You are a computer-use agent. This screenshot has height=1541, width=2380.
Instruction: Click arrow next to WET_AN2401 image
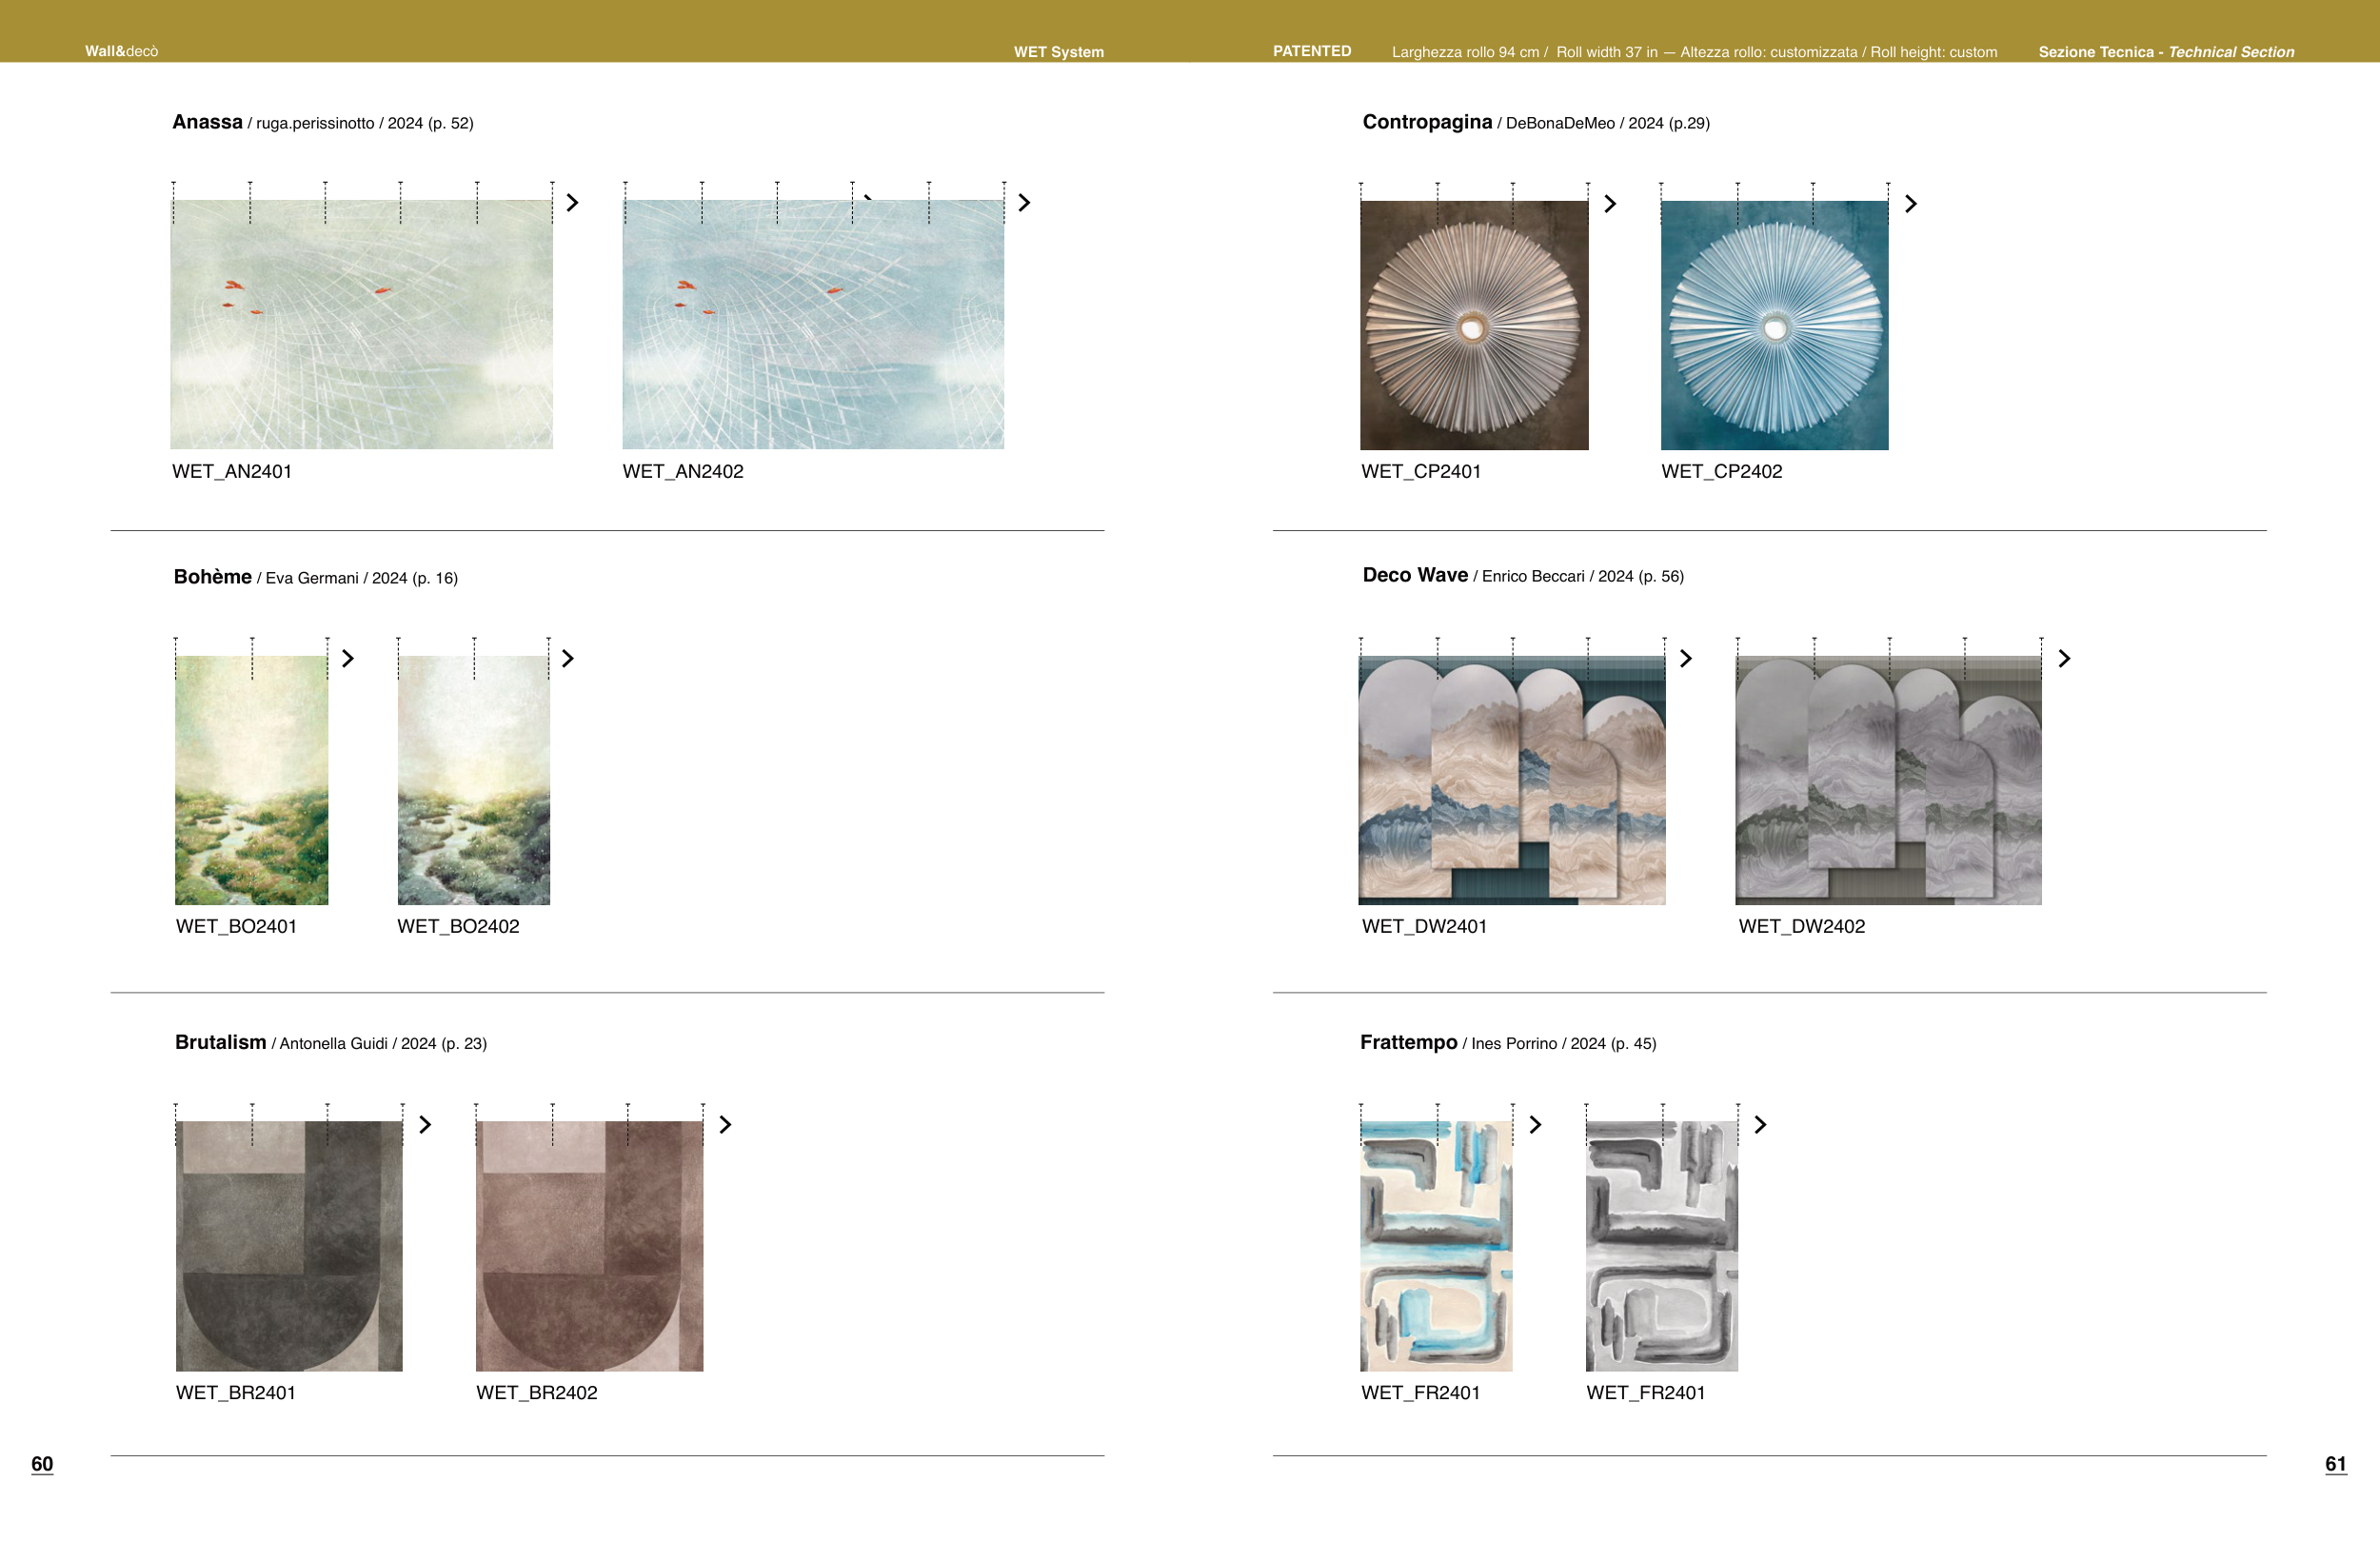click(572, 203)
